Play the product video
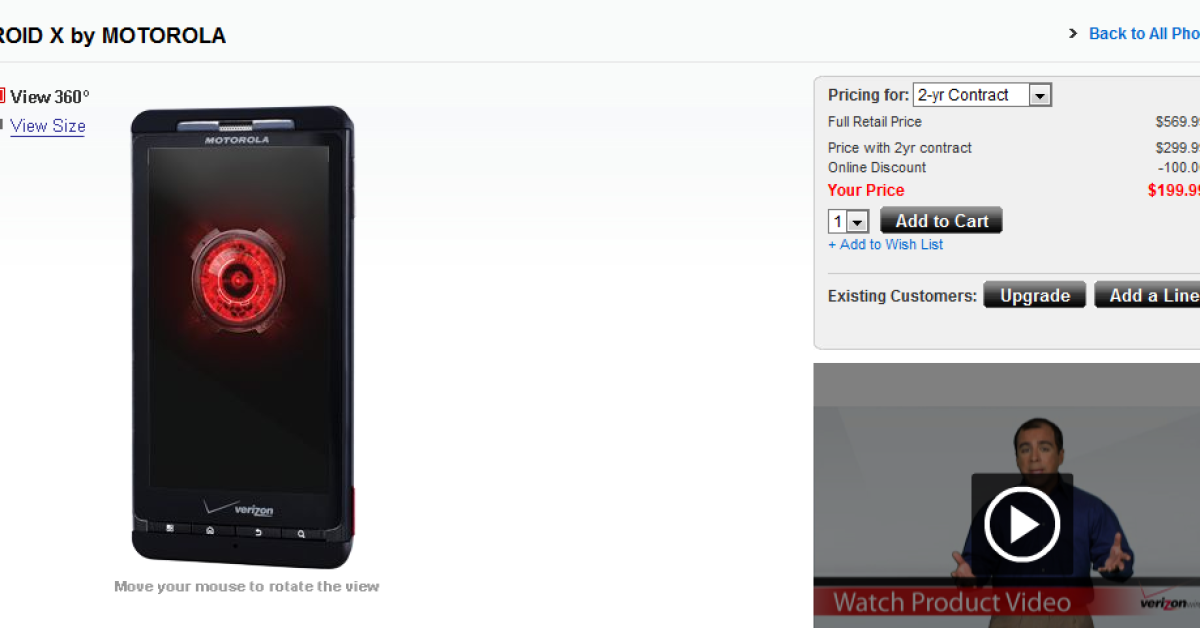The image size is (1200, 628). click(x=1021, y=524)
